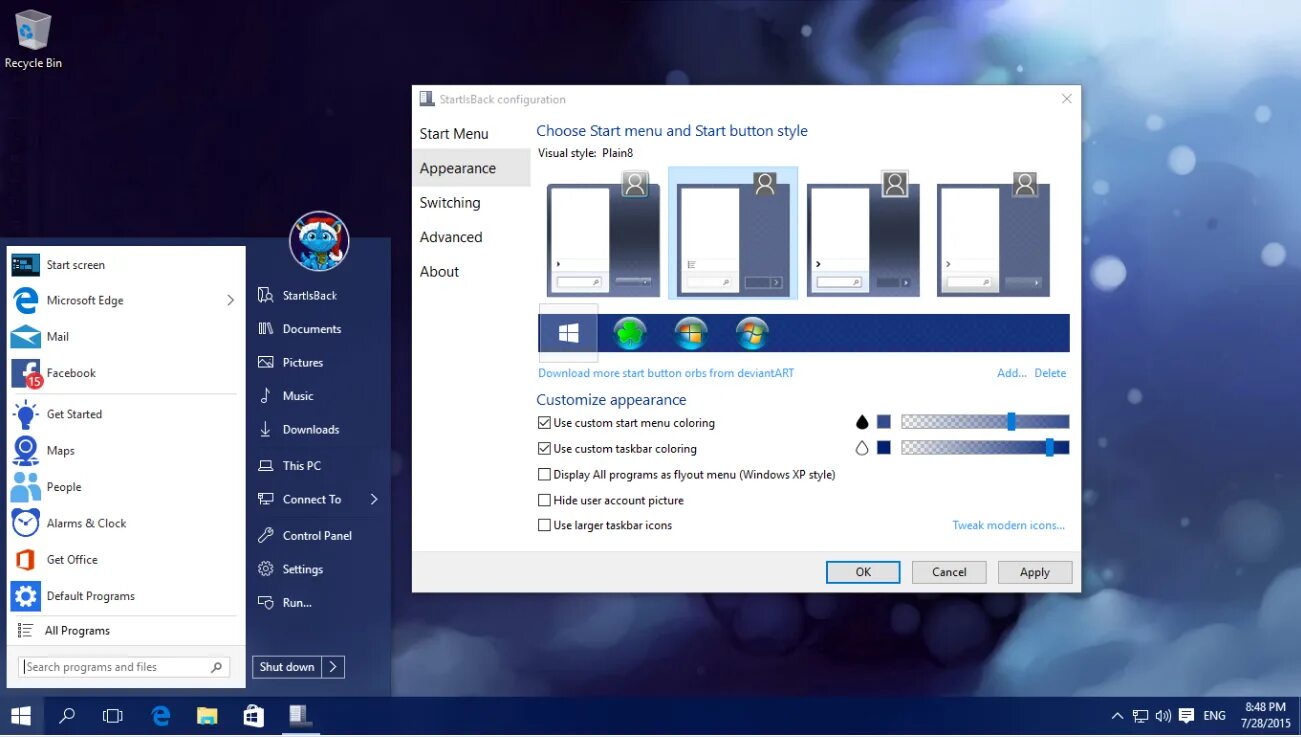The height and width of the screenshot is (737, 1301).
Task: Click start menu opacity slider
Action: (985, 422)
